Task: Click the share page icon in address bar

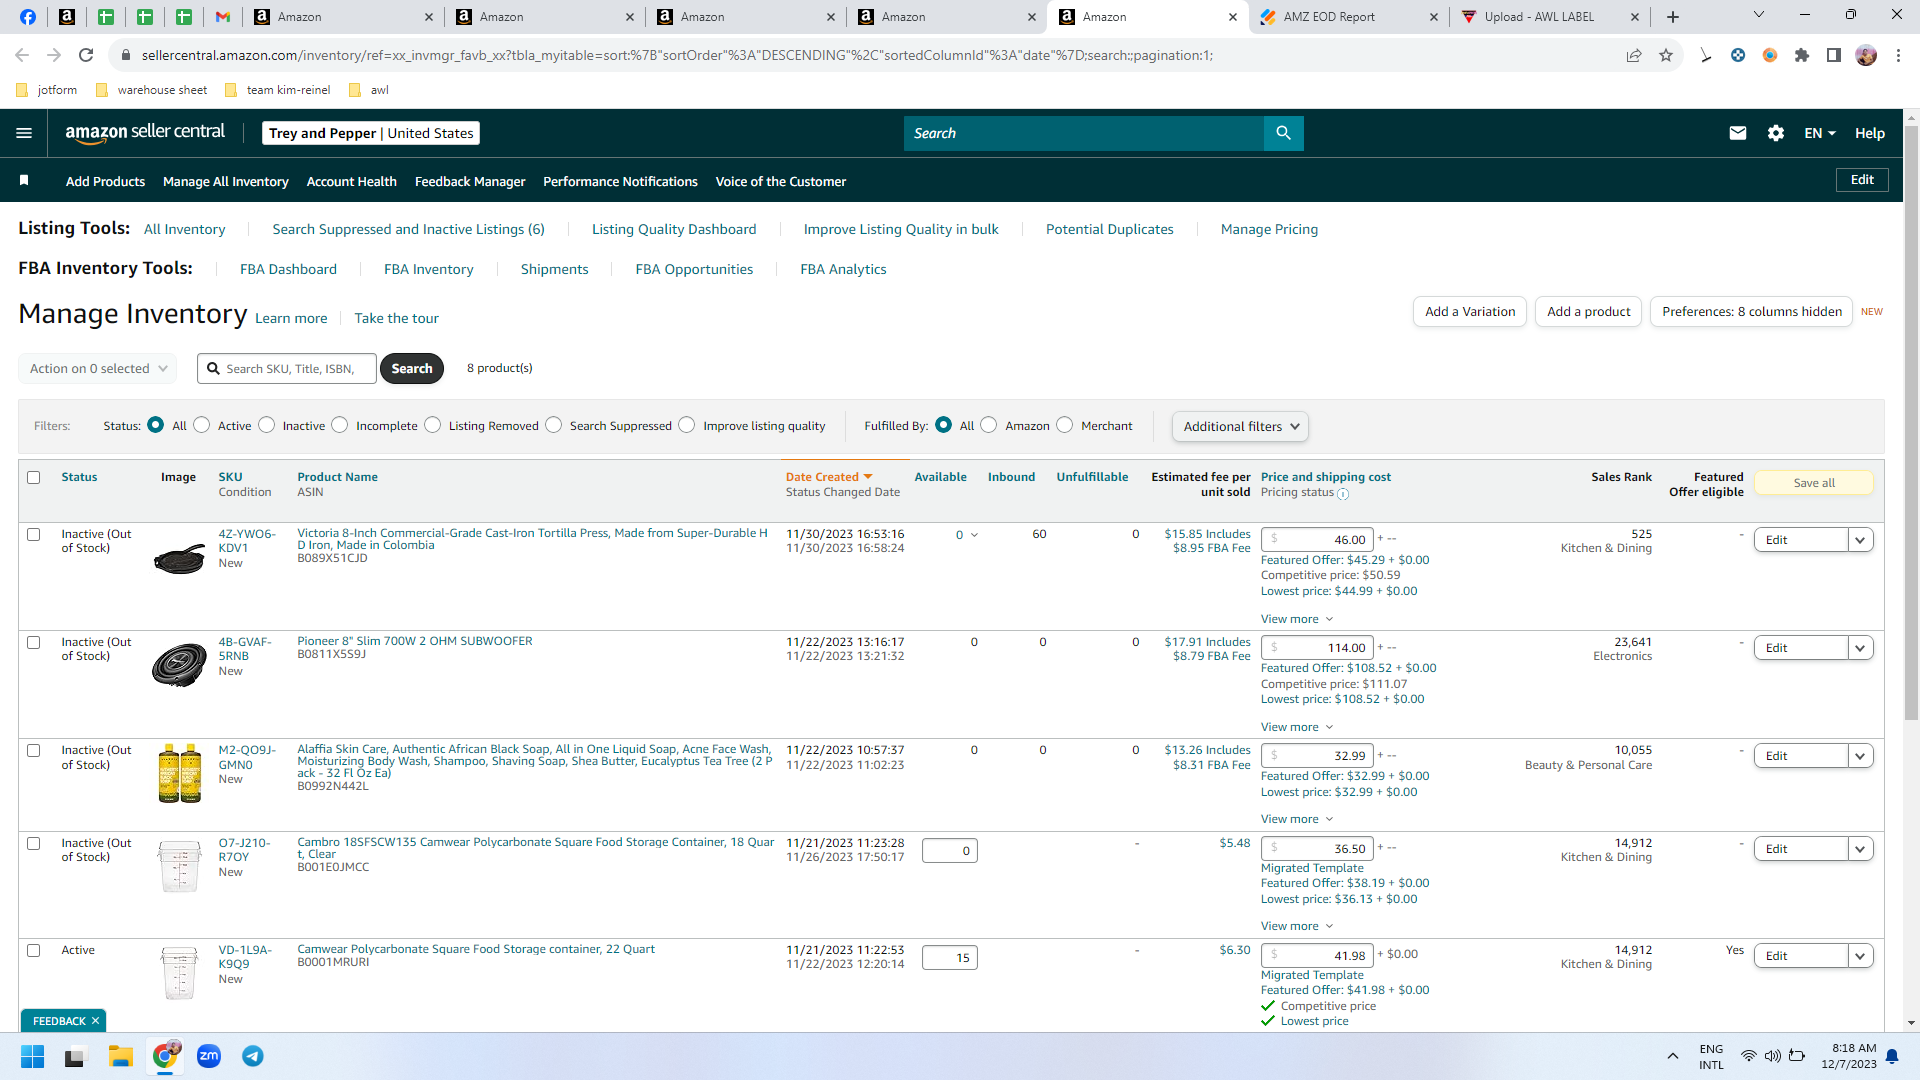Action: (x=1634, y=55)
